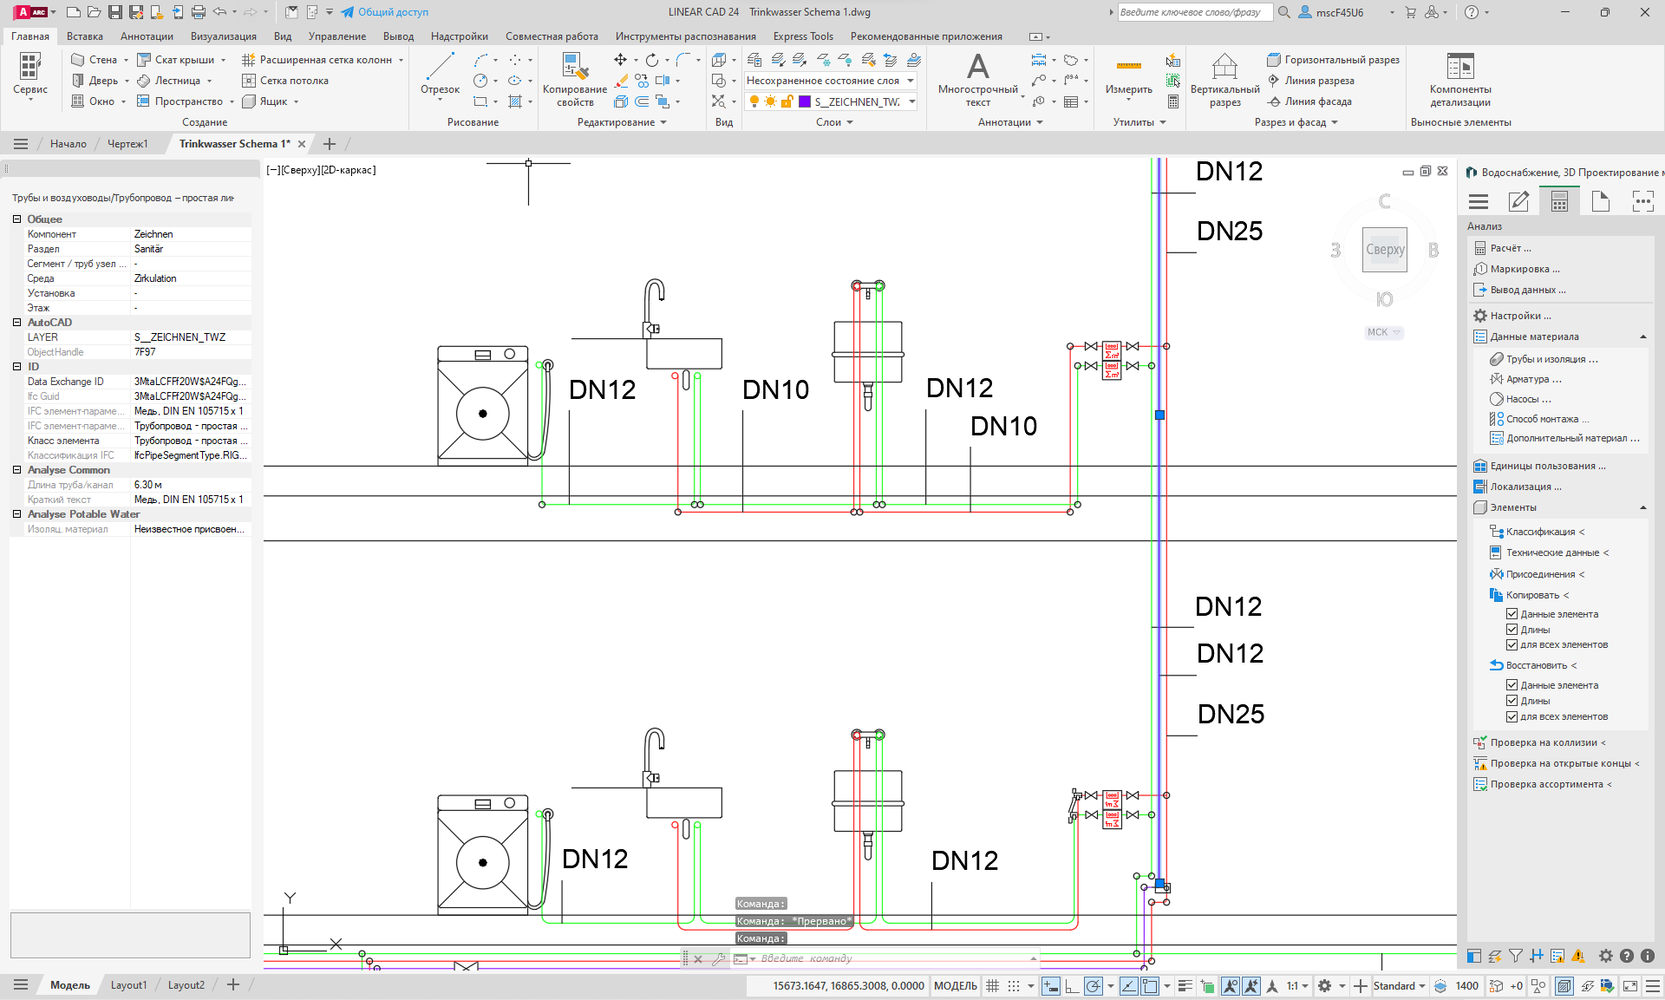Select the Вертикальный разрез tool

click(x=1224, y=78)
